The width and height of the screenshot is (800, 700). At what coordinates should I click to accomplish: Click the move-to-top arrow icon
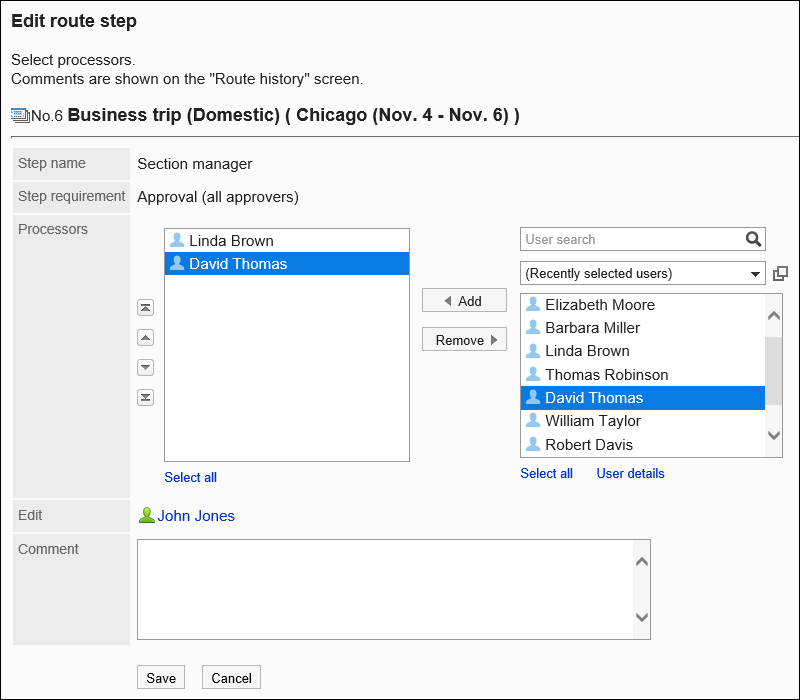pyautogui.click(x=145, y=308)
